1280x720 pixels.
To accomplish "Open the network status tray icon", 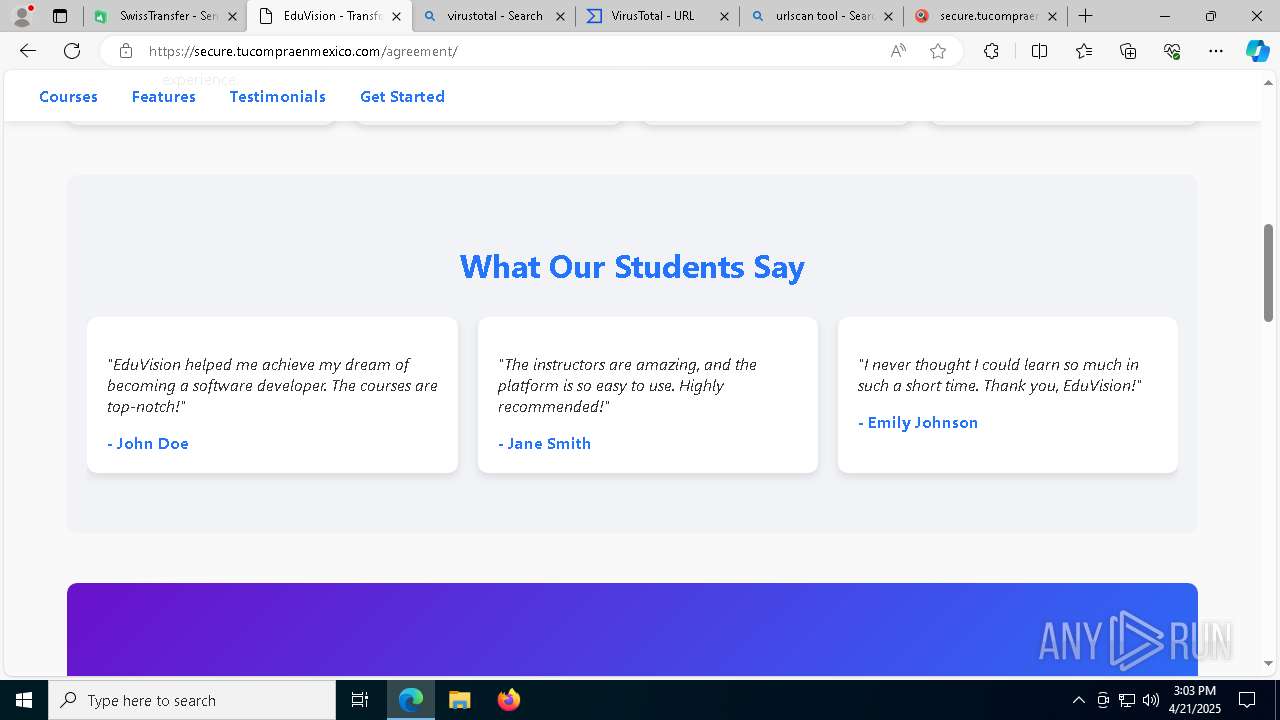I will click(x=1126, y=700).
